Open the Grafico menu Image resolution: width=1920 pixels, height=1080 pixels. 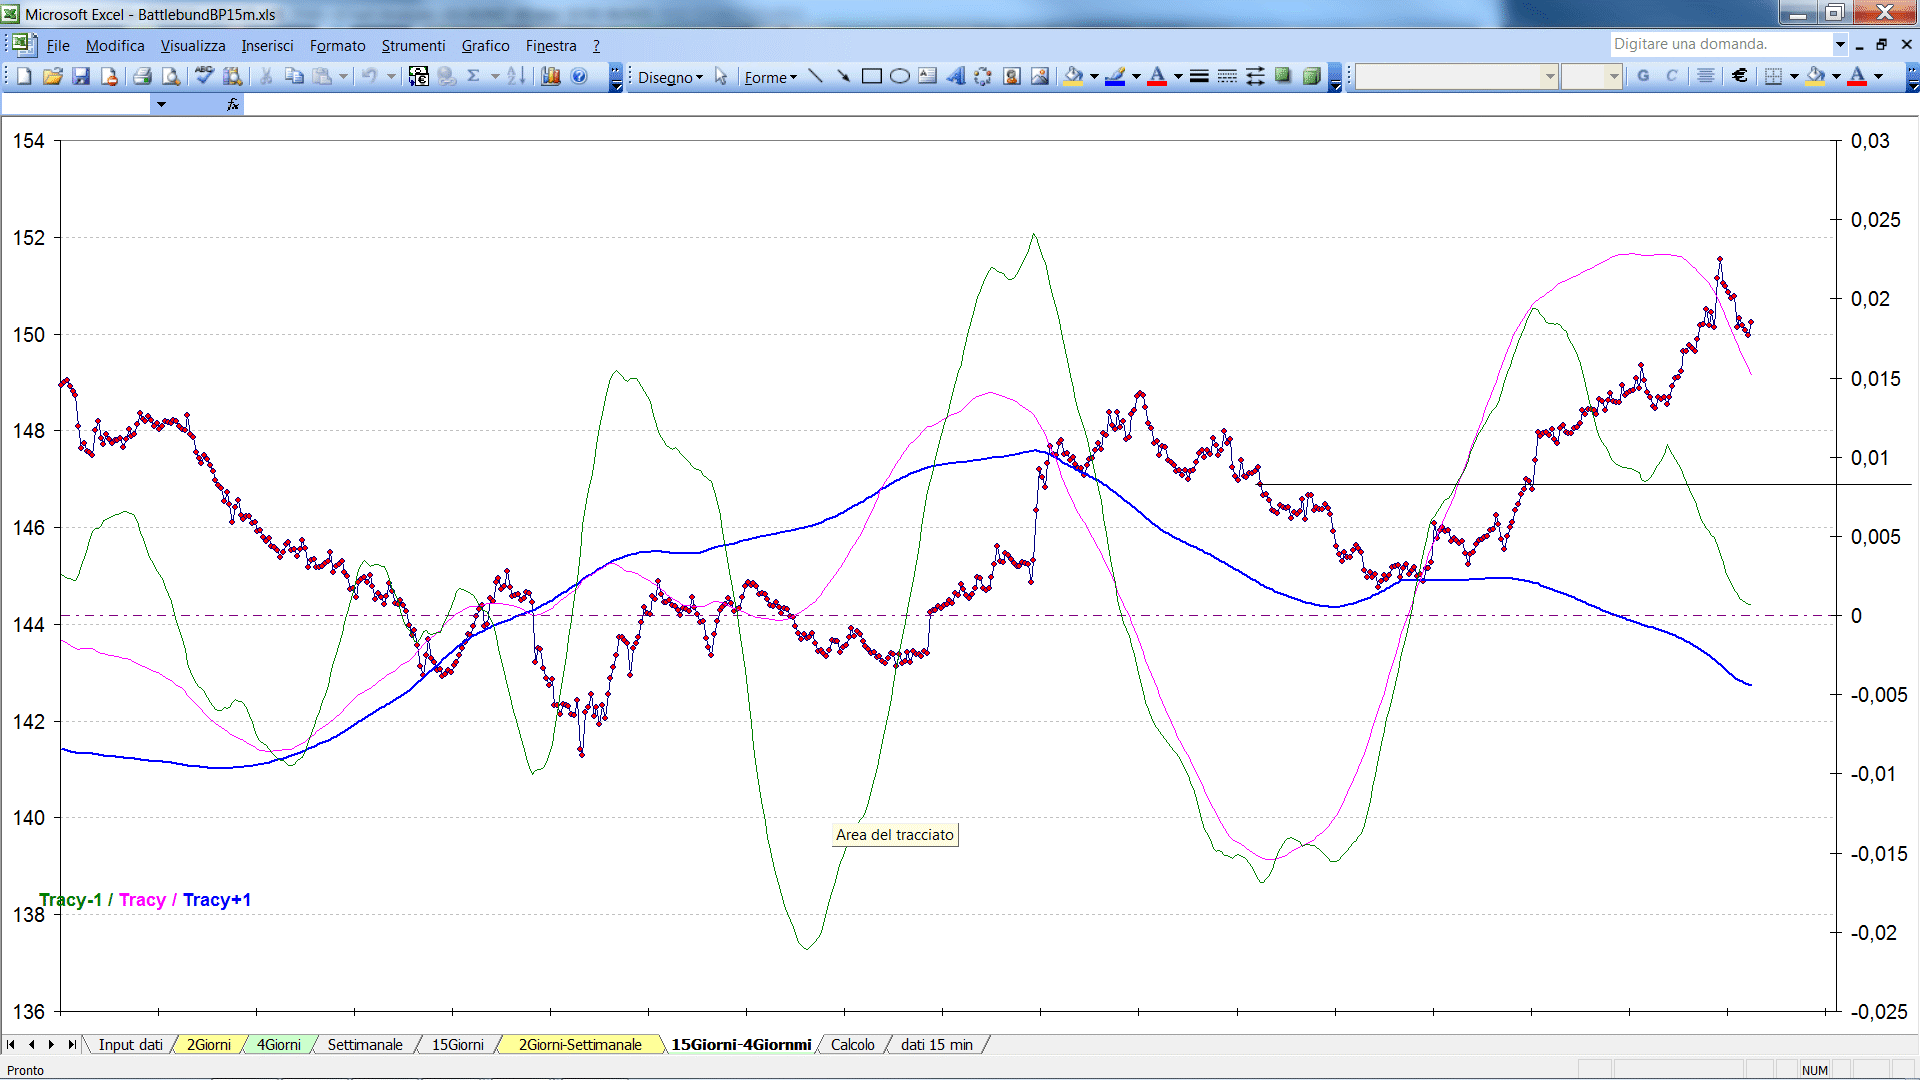pyautogui.click(x=485, y=46)
